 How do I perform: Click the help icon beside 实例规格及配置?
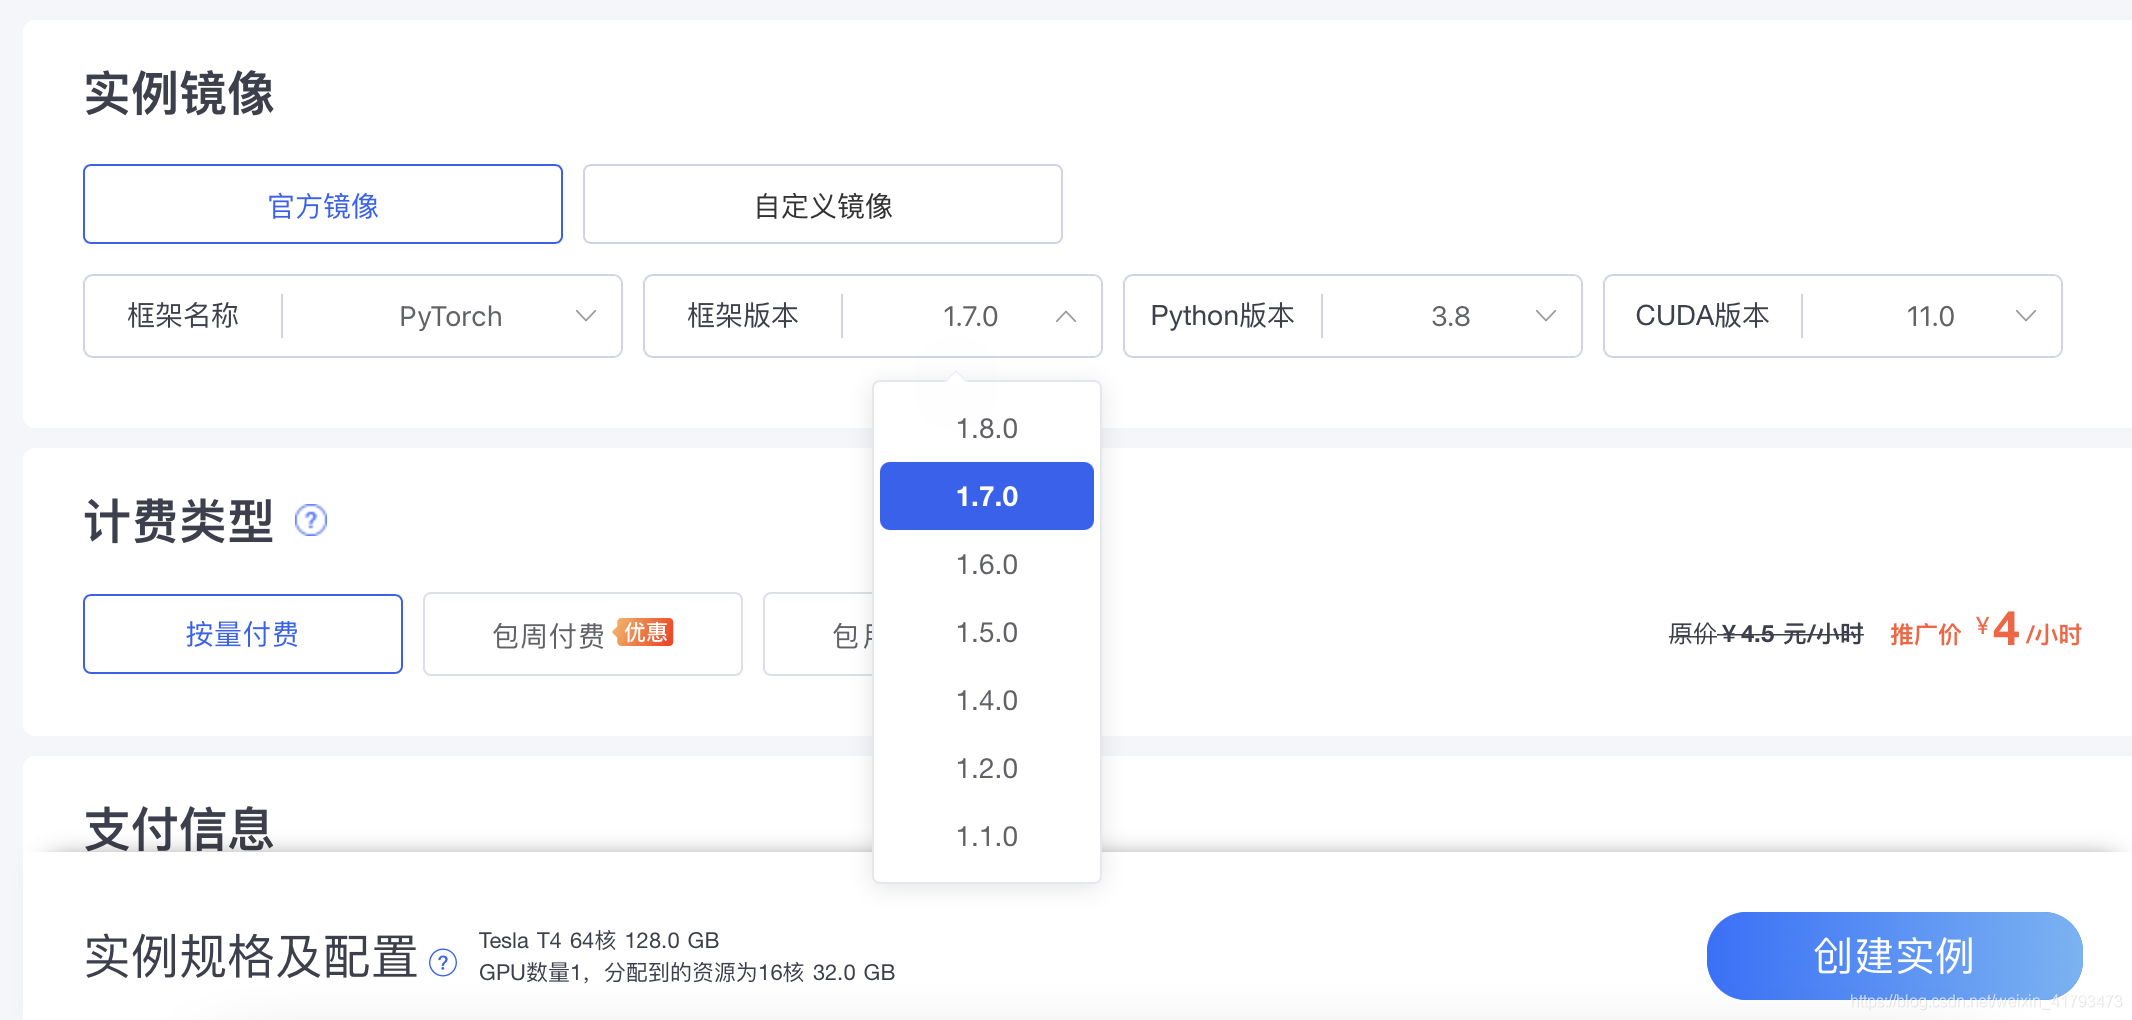(443, 962)
